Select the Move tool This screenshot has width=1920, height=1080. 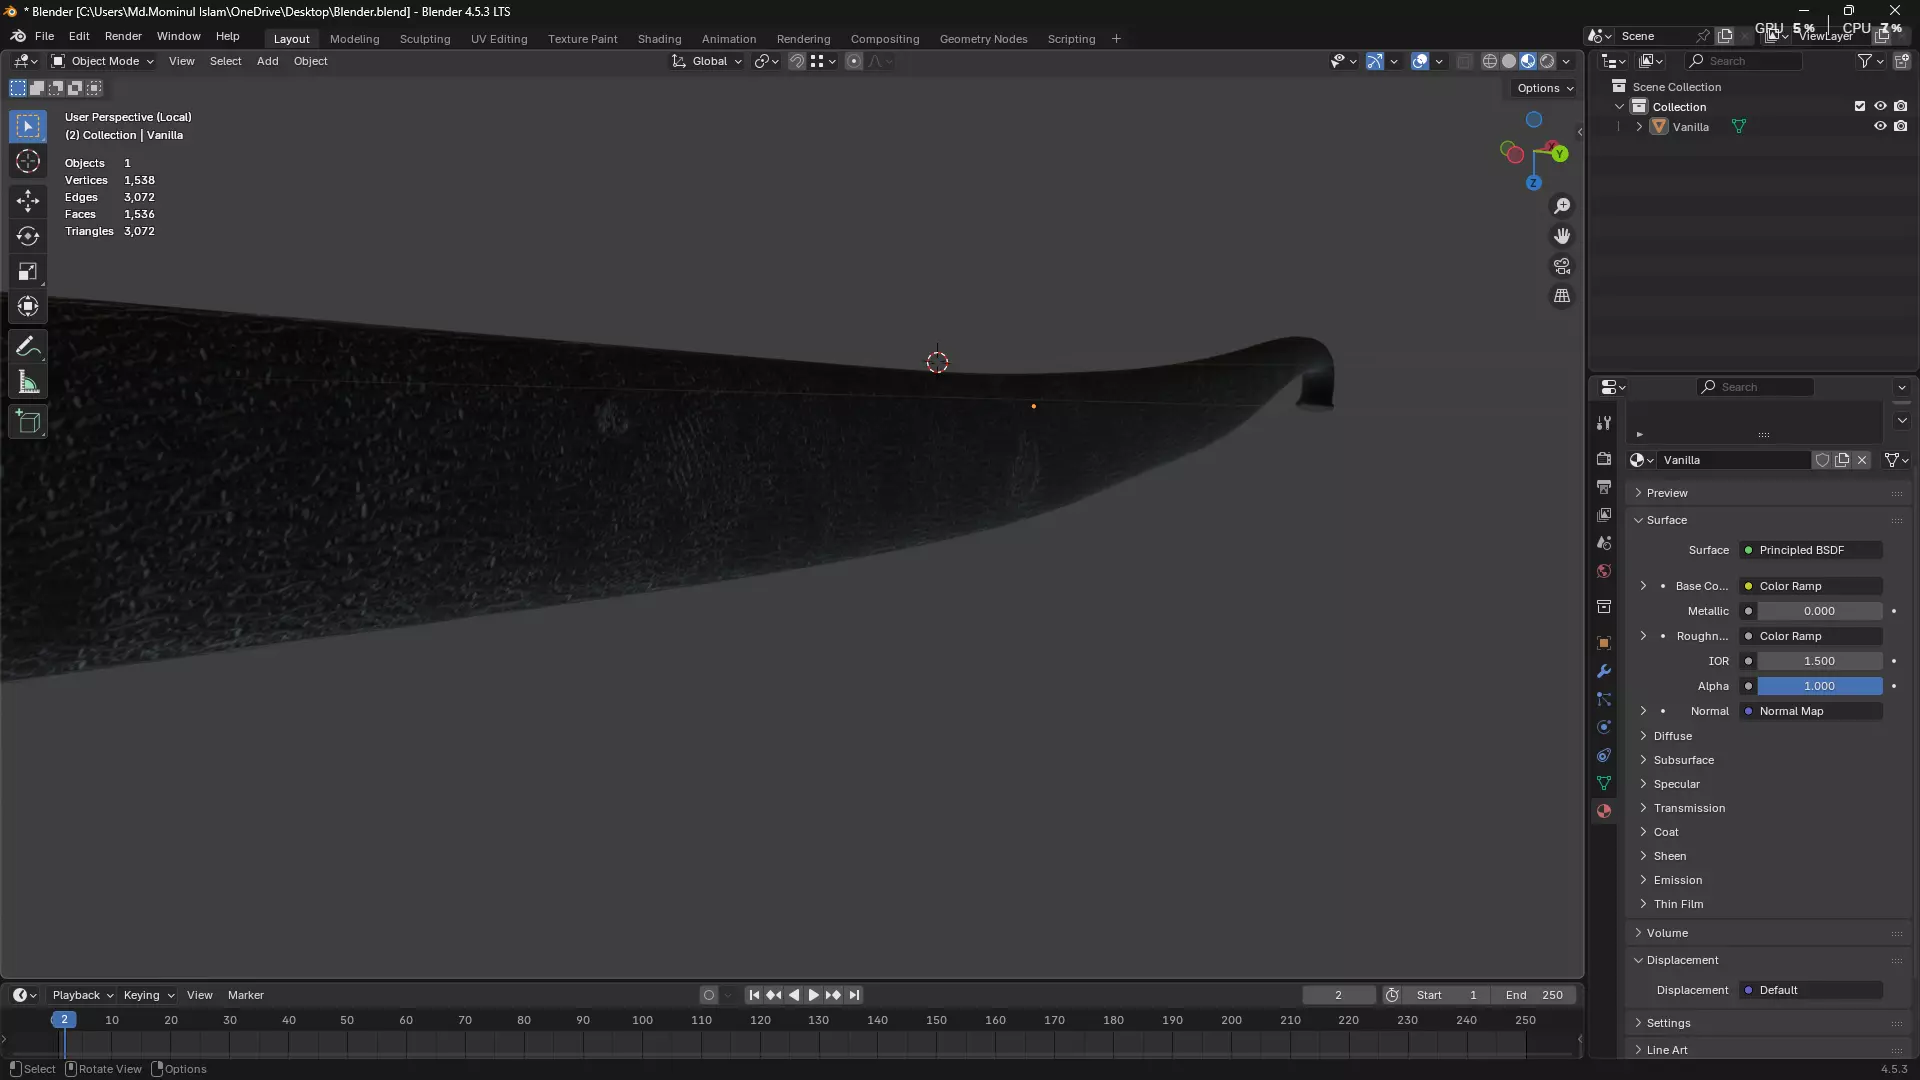pyautogui.click(x=28, y=200)
